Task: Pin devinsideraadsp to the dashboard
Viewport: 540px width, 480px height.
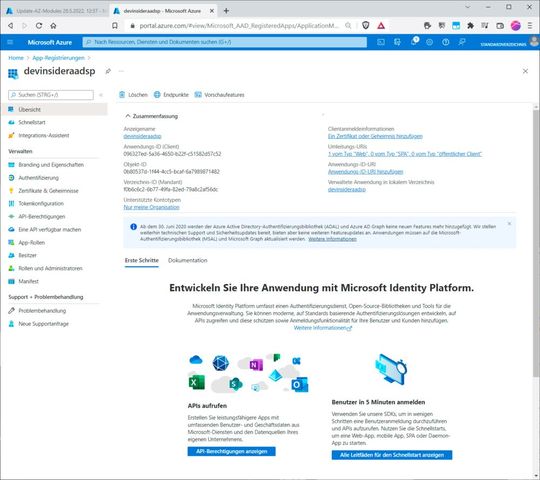Action: click(108, 71)
